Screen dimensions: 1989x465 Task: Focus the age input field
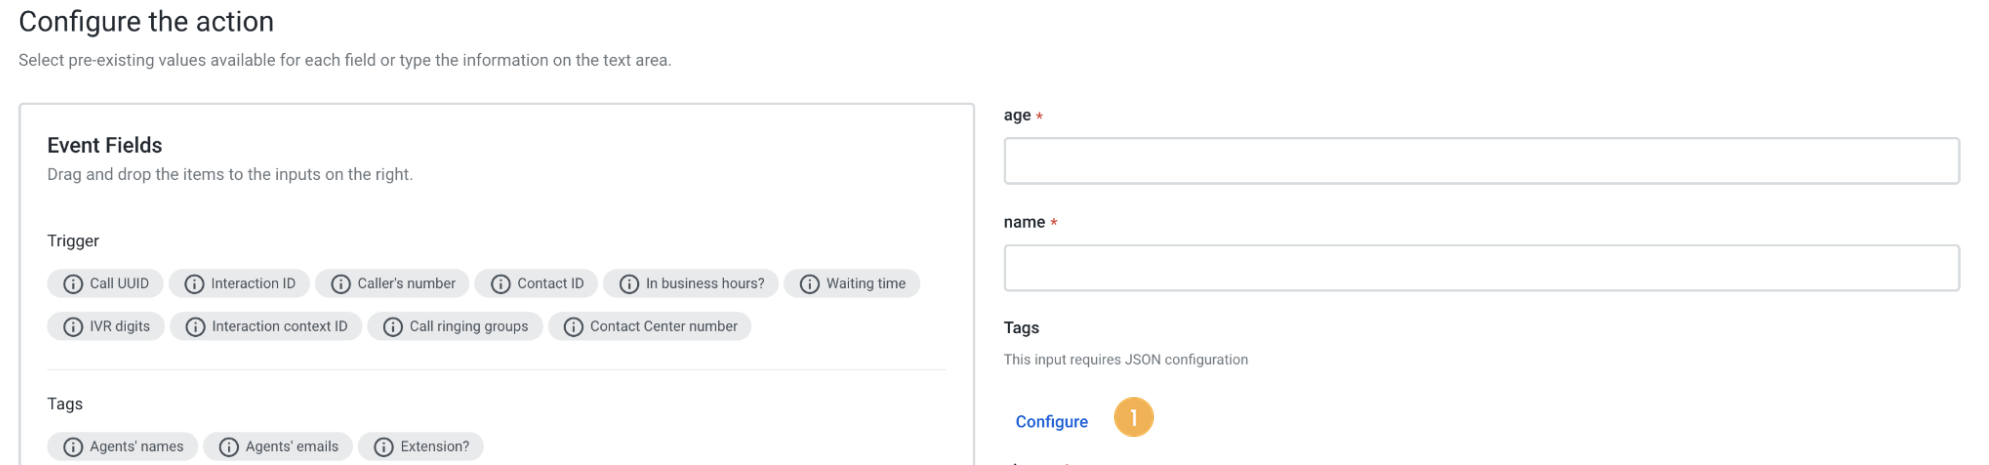point(1481,161)
